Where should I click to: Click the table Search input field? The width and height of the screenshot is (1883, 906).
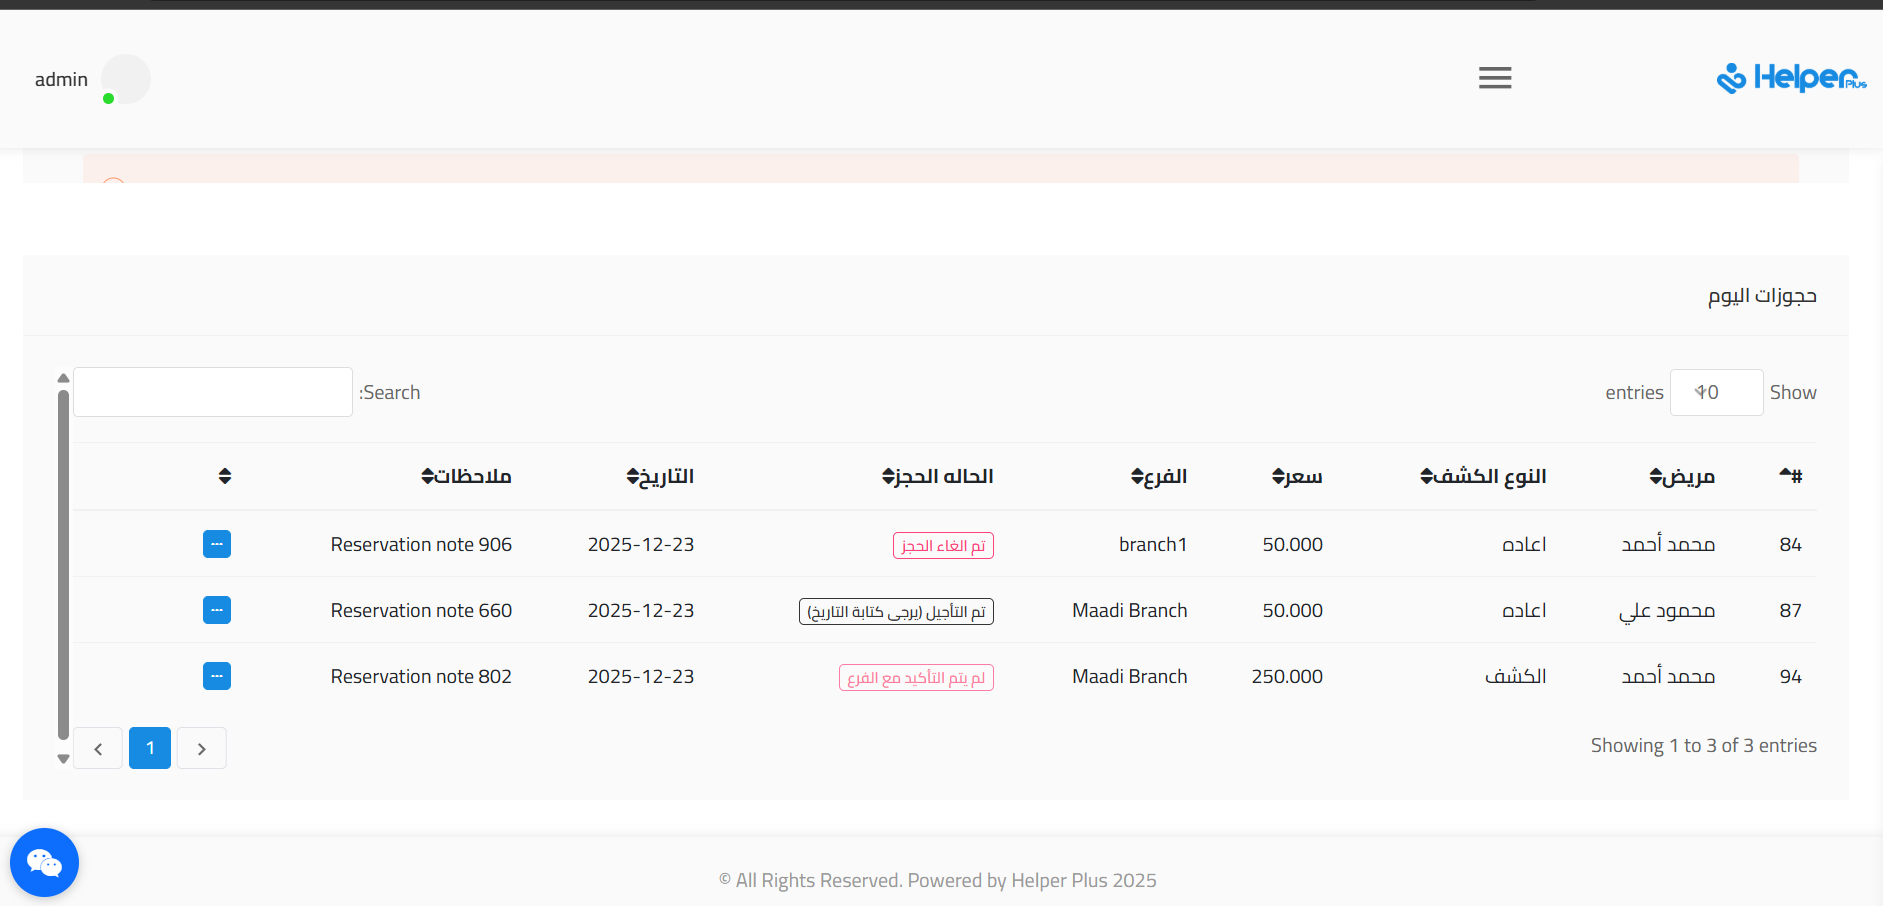(213, 392)
